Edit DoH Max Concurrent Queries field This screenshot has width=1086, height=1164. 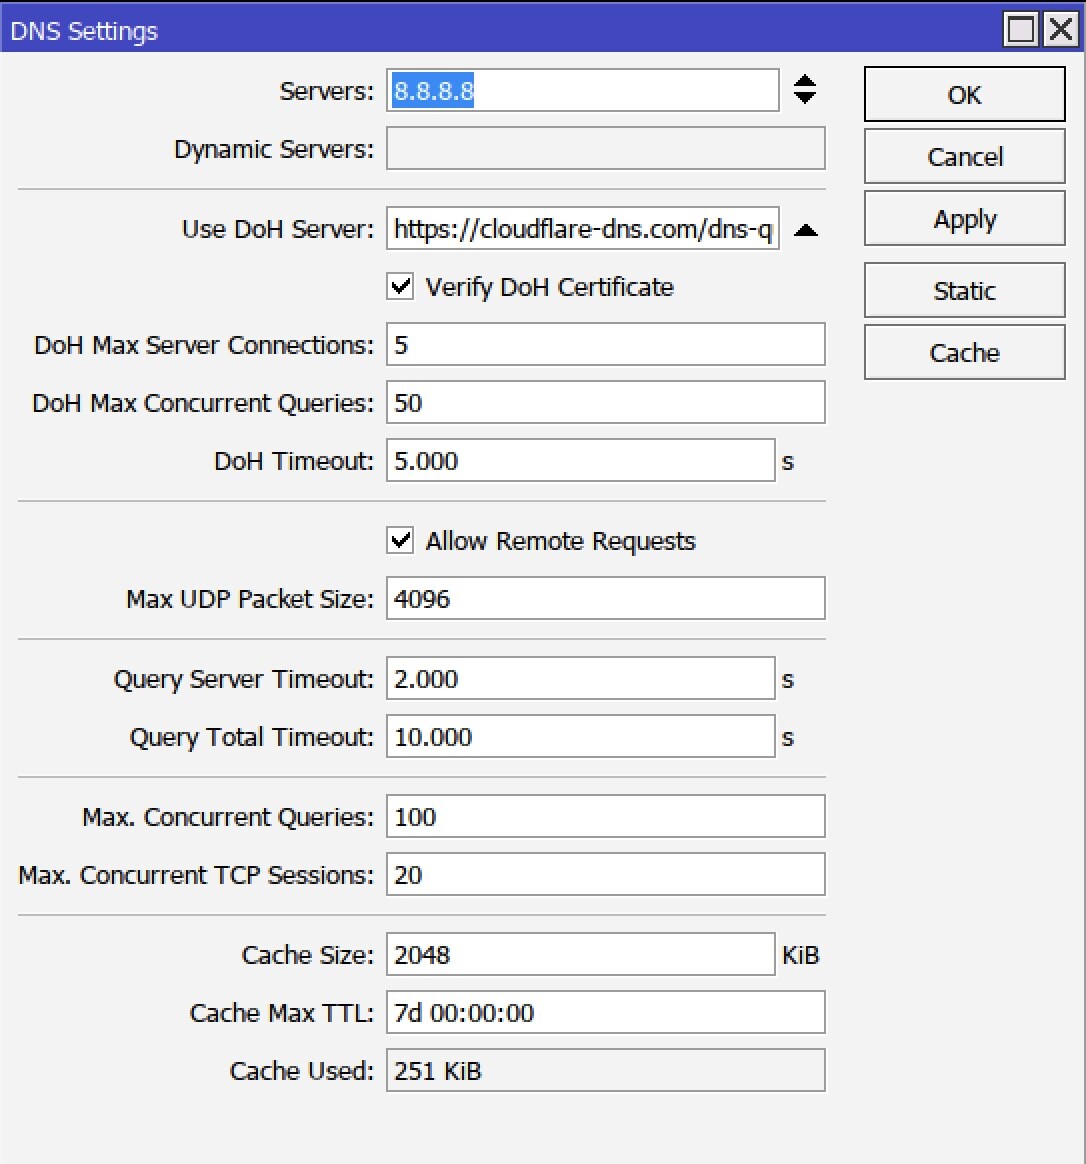[604, 402]
